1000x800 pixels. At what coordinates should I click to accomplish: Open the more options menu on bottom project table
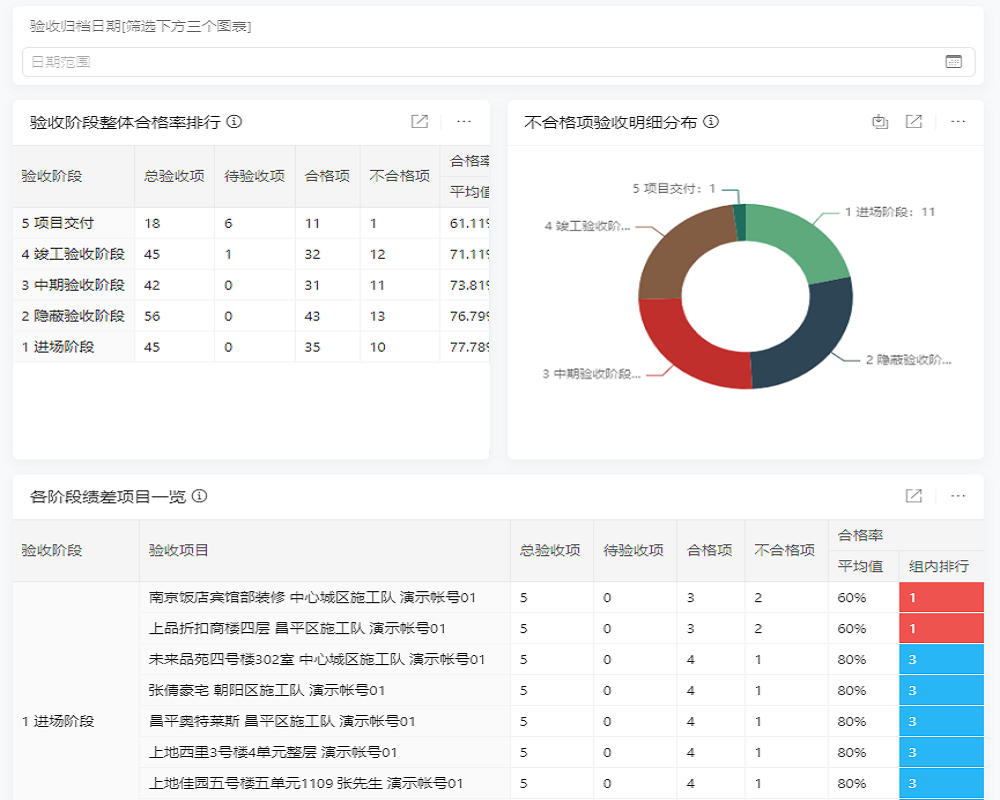click(957, 495)
